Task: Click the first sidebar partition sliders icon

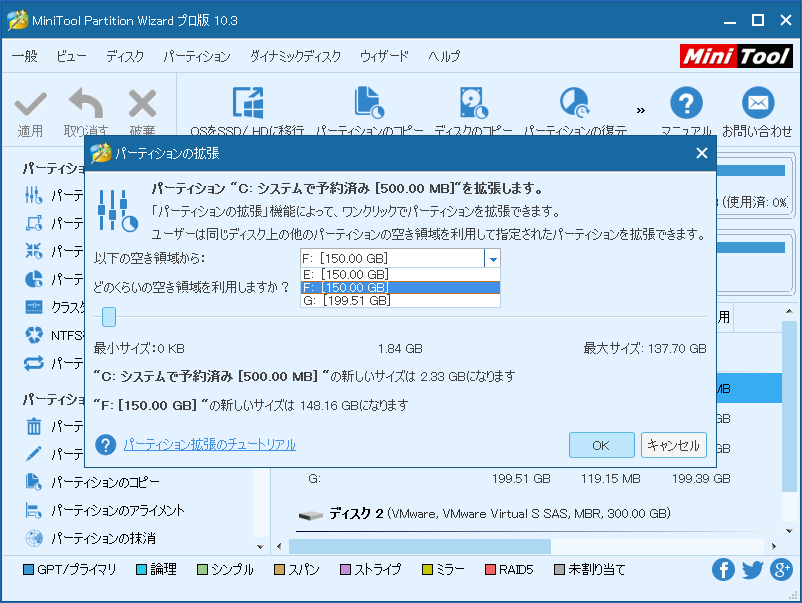Action: click(x=34, y=195)
